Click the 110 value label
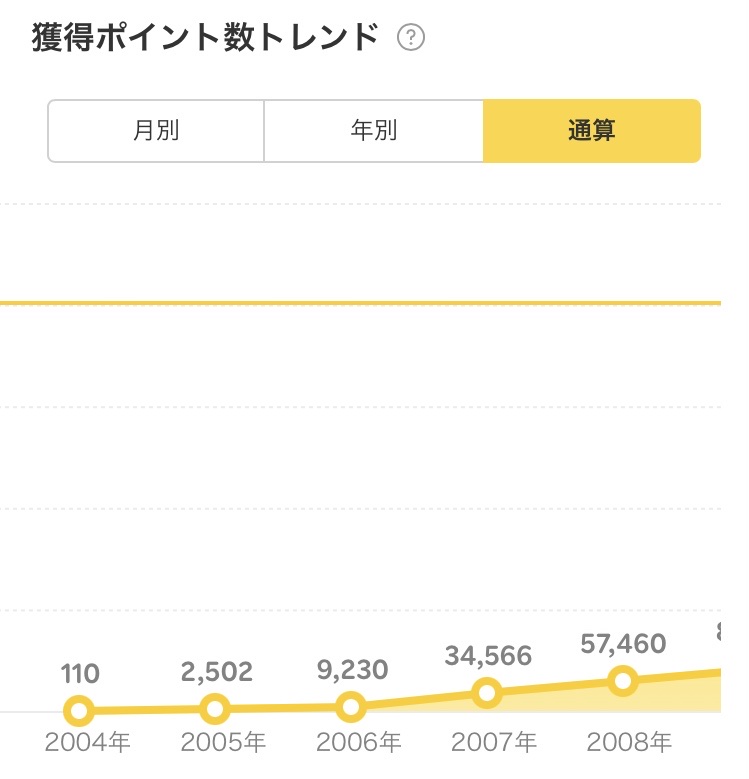The image size is (749, 779). pyautogui.click(x=80, y=674)
